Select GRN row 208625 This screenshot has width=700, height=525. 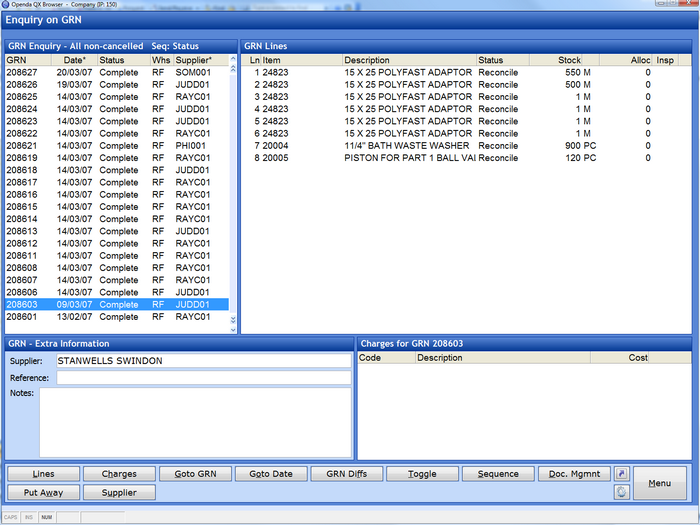tap(117, 97)
